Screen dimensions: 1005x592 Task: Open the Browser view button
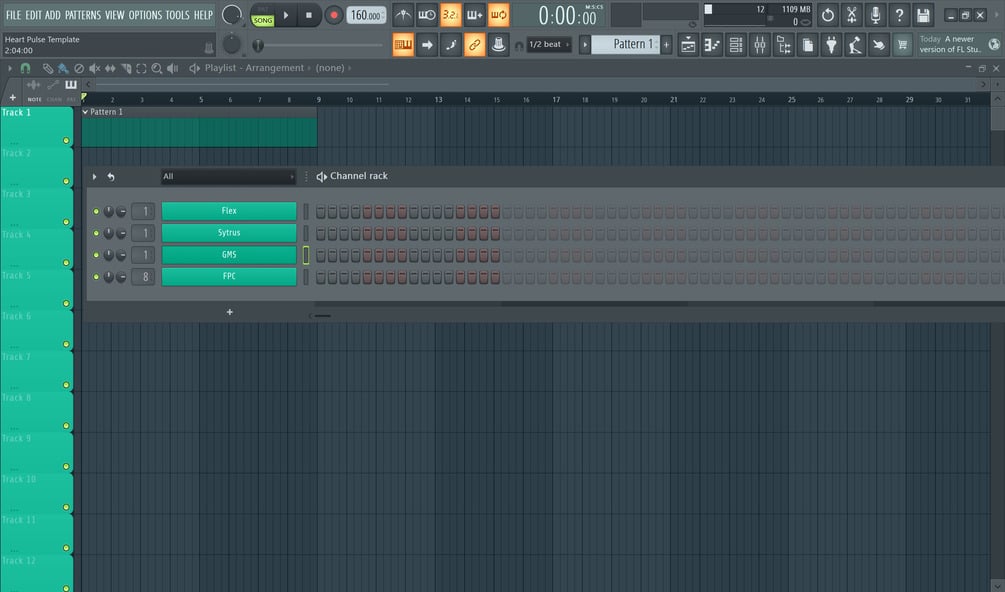[x=784, y=45]
